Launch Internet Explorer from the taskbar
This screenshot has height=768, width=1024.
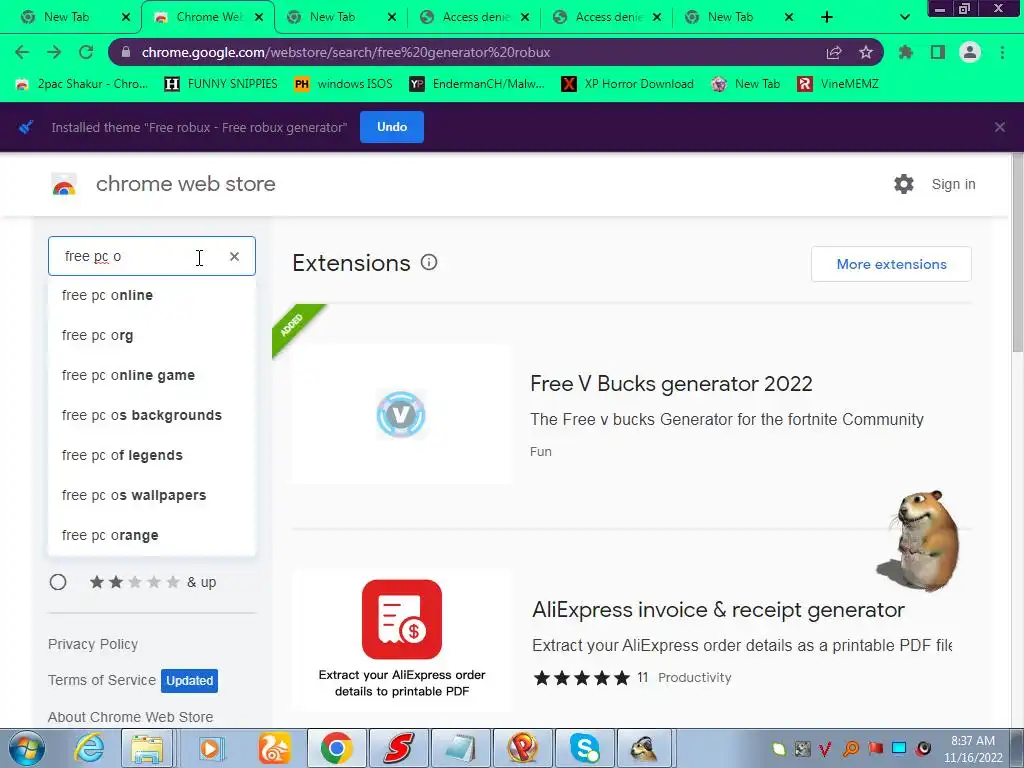[x=89, y=748]
